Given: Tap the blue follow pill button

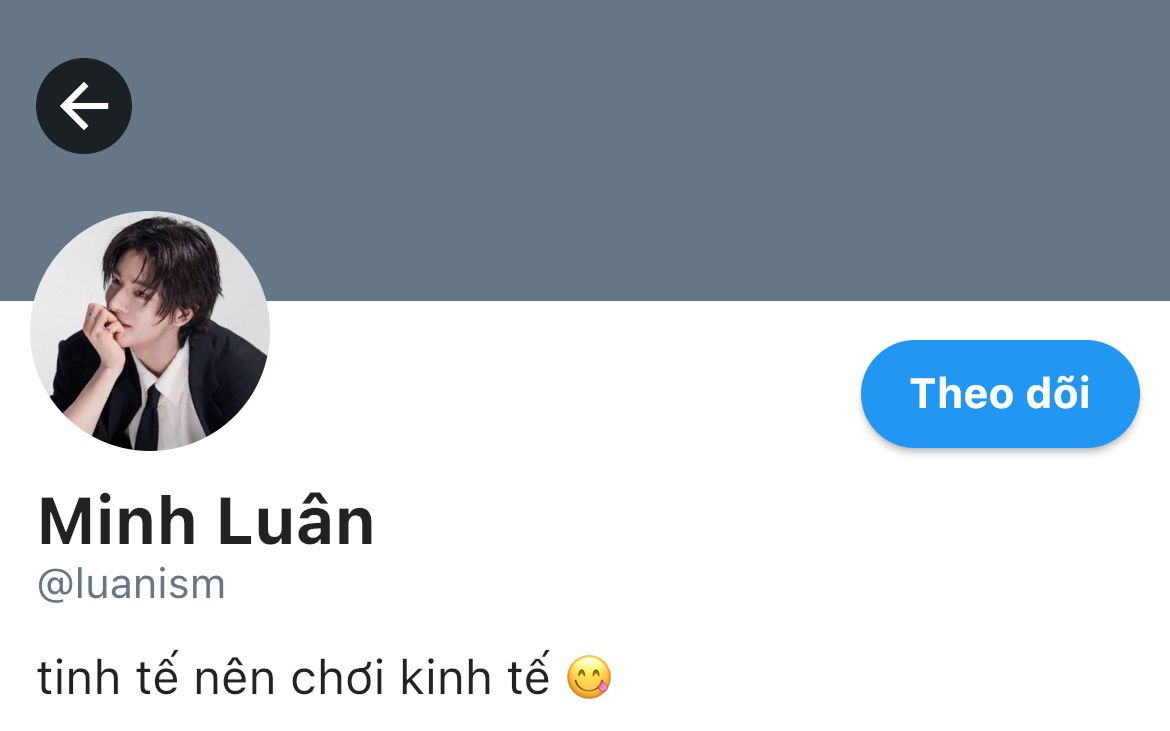Looking at the screenshot, I should pos(1000,394).
